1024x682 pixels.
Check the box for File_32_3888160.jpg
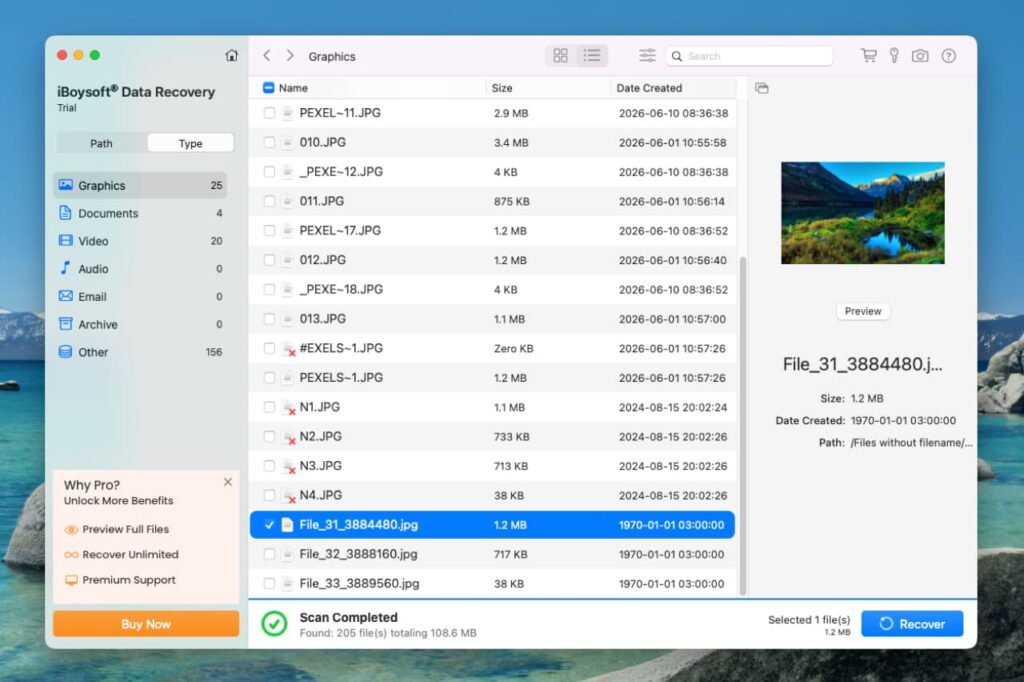[x=269, y=554]
